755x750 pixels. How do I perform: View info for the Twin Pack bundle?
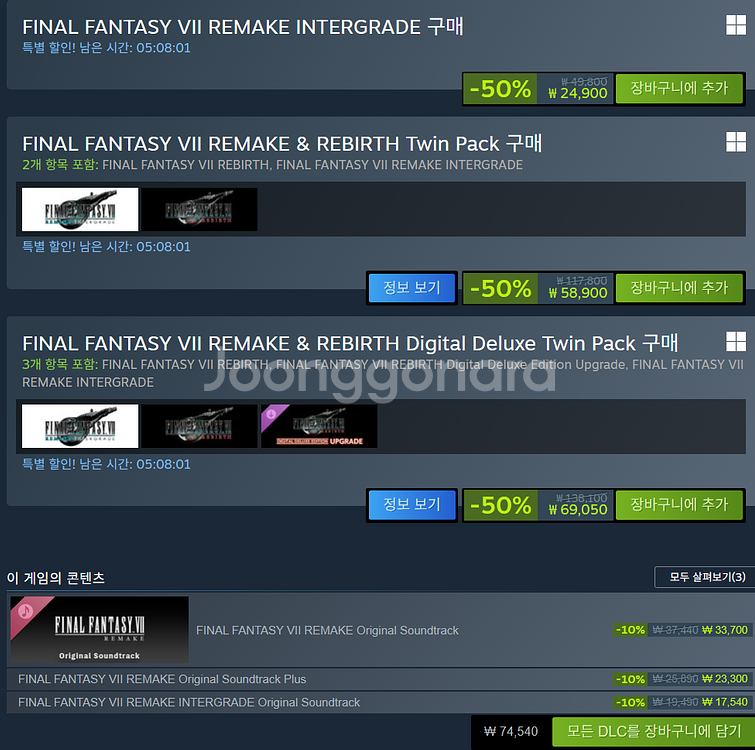coord(412,288)
